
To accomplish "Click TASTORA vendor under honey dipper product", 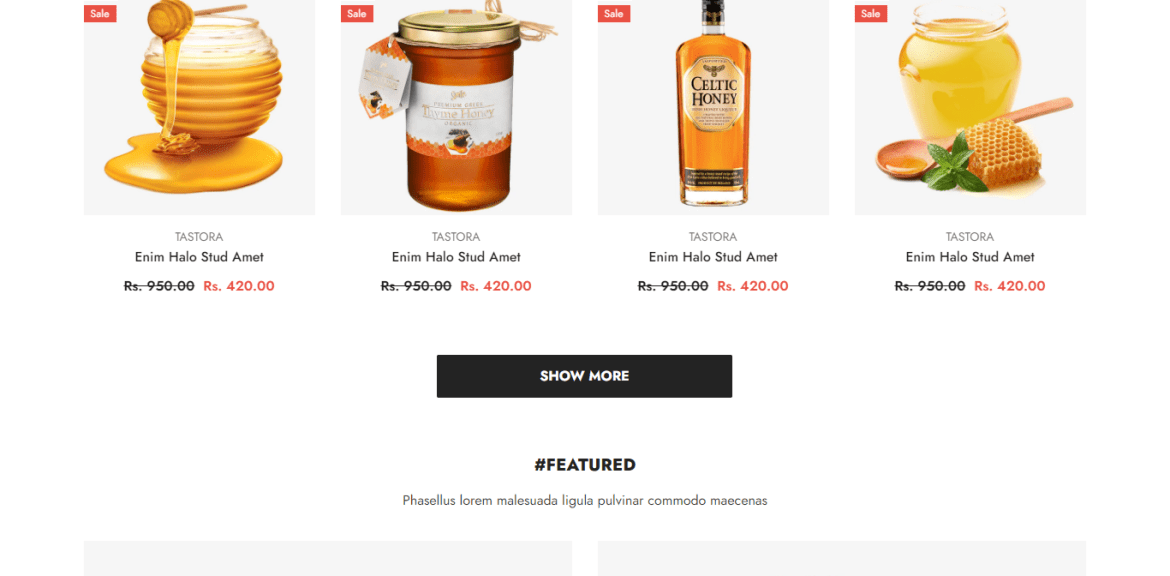I will click(199, 237).
